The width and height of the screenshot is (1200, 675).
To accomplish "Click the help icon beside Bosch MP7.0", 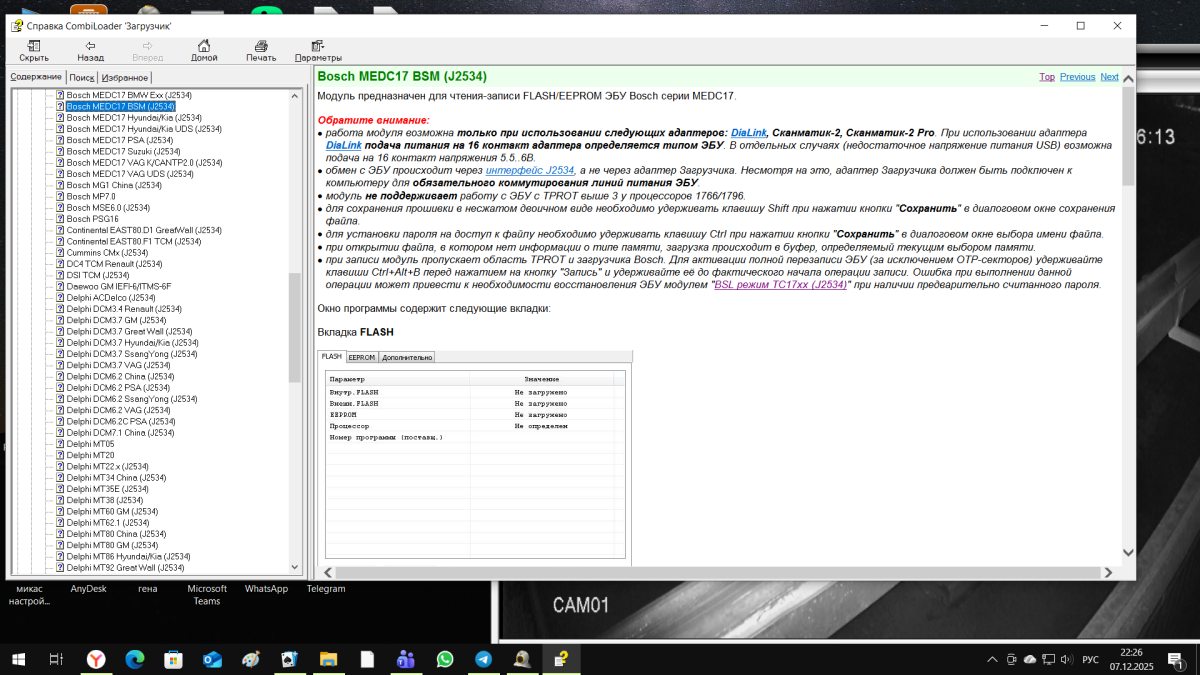I will click(60, 196).
